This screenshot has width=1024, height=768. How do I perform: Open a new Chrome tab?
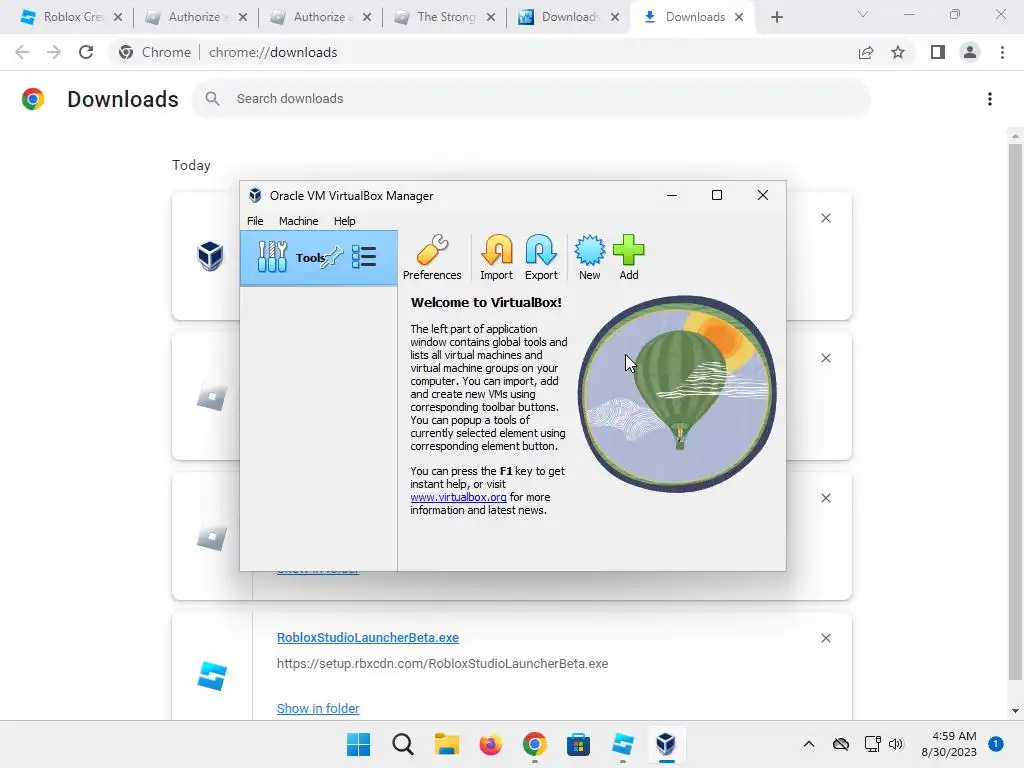(x=776, y=17)
